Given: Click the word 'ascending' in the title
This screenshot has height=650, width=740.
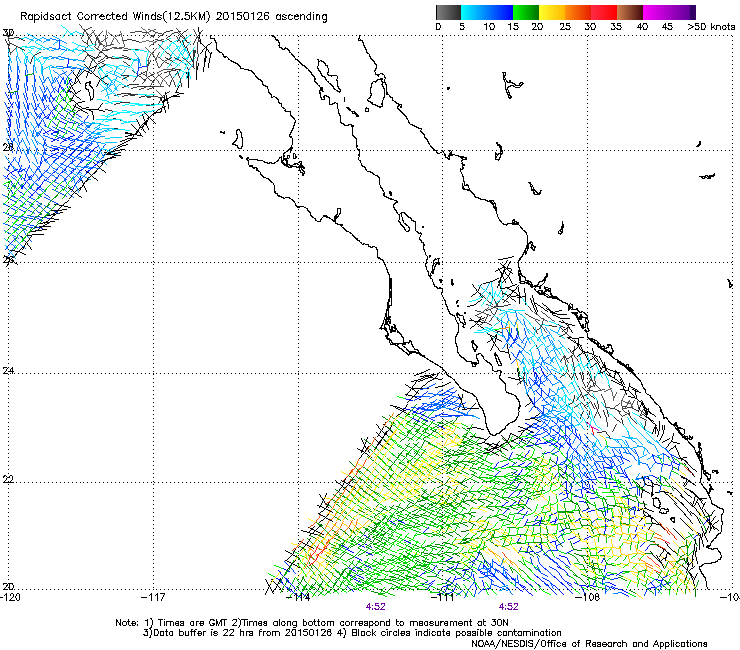Looking at the screenshot, I should pyautogui.click(x=301, y=17).
